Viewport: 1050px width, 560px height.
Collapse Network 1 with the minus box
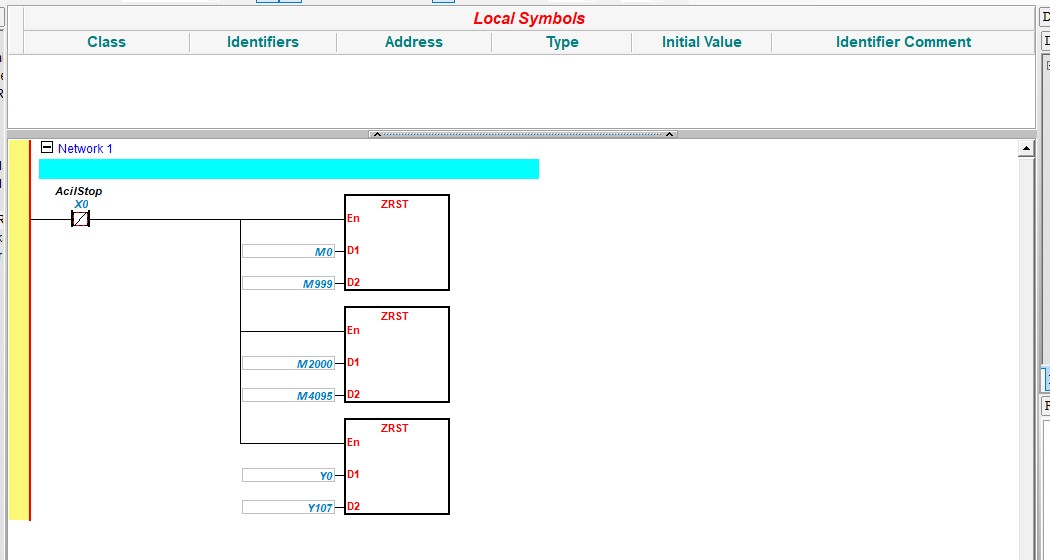(x=47, y=147)
